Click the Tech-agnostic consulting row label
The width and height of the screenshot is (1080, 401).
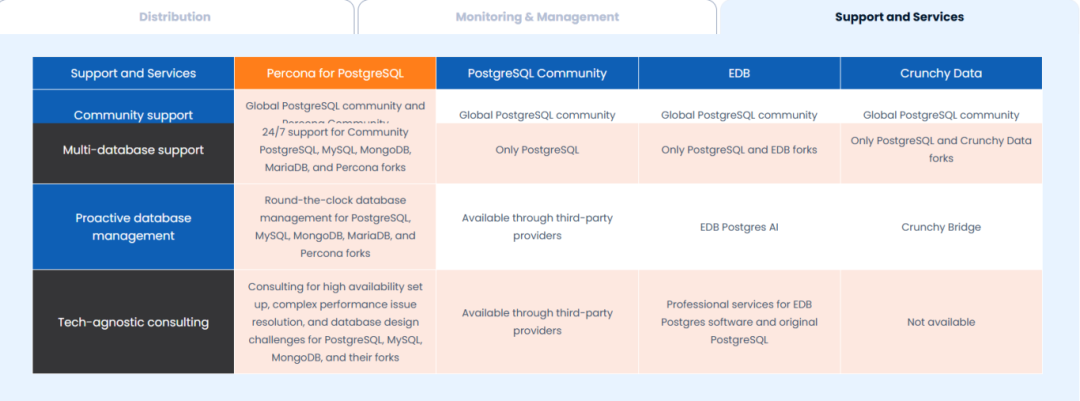click(134, 322)
